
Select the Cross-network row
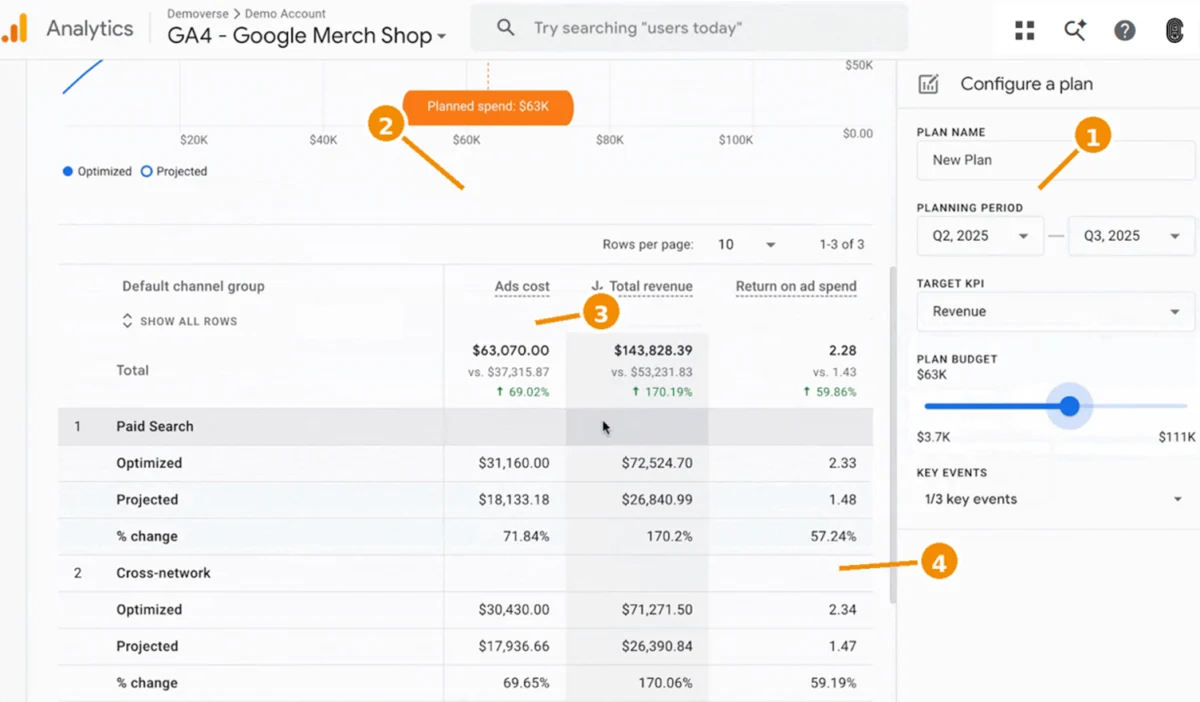(x=465, y=573)
